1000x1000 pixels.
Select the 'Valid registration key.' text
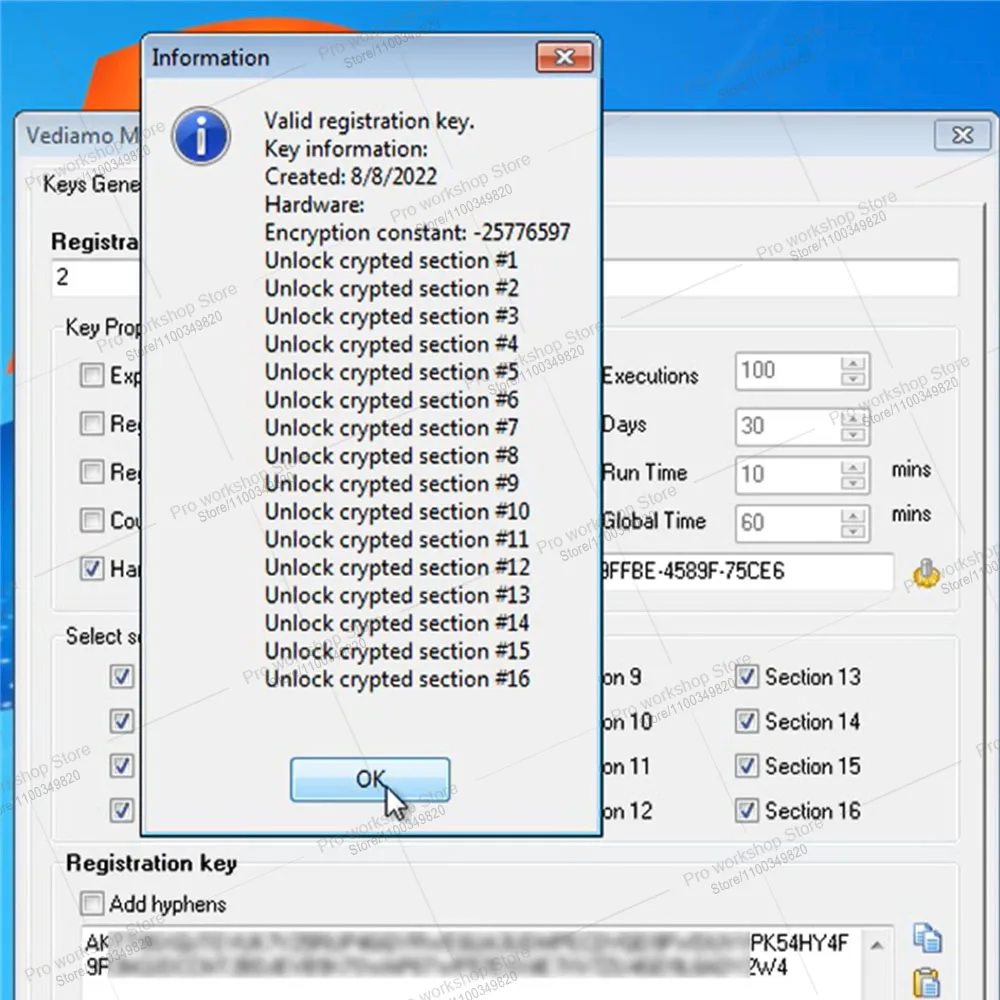pyautogui.click(x=369, y=121)
